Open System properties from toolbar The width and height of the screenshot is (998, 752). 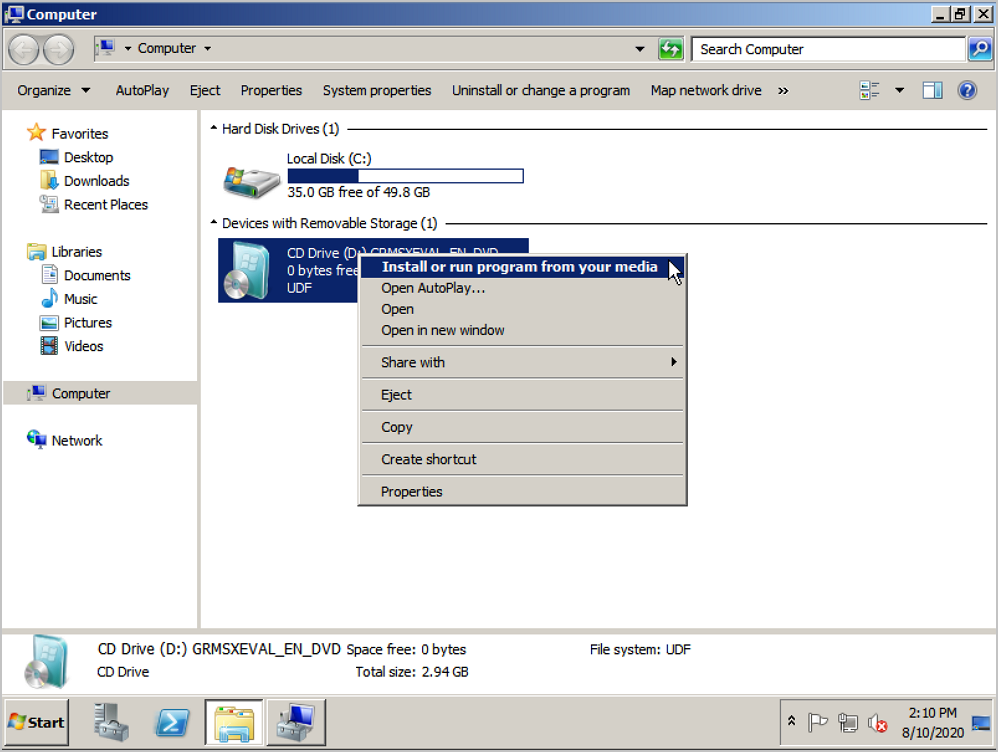click(x=377, y=90)
